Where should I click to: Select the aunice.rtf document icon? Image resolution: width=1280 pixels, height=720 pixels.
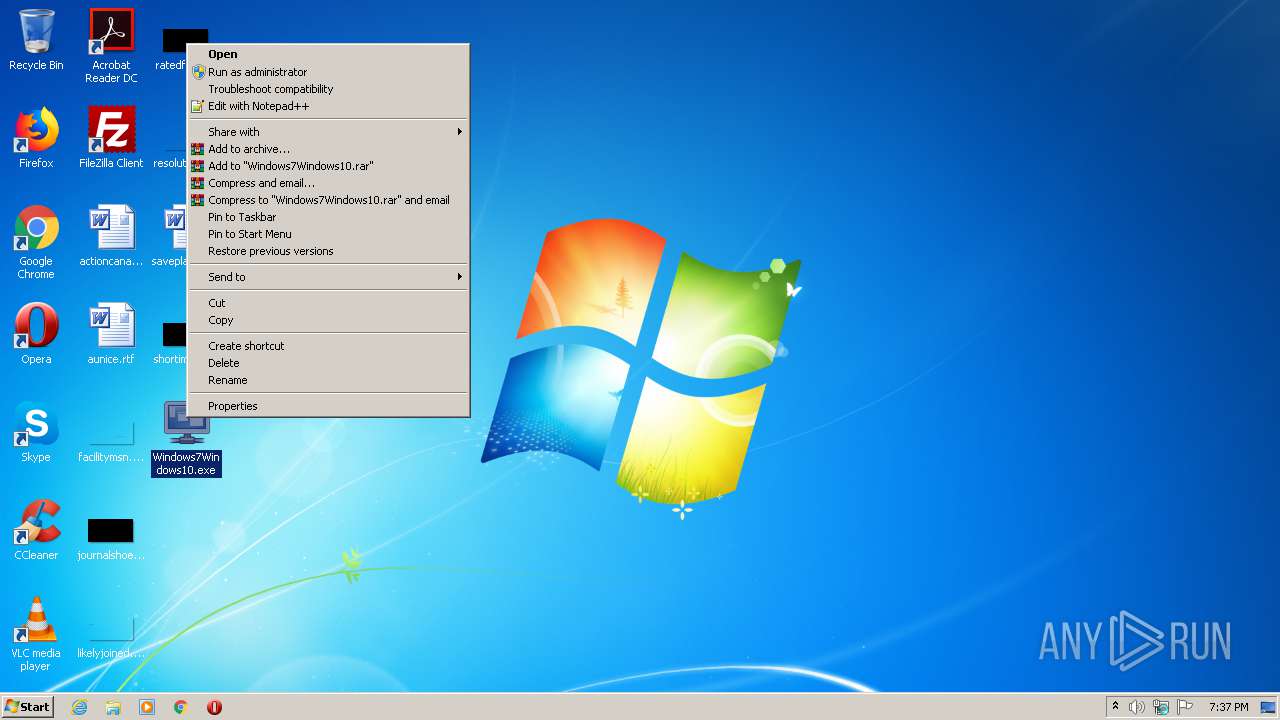point(111,334)
